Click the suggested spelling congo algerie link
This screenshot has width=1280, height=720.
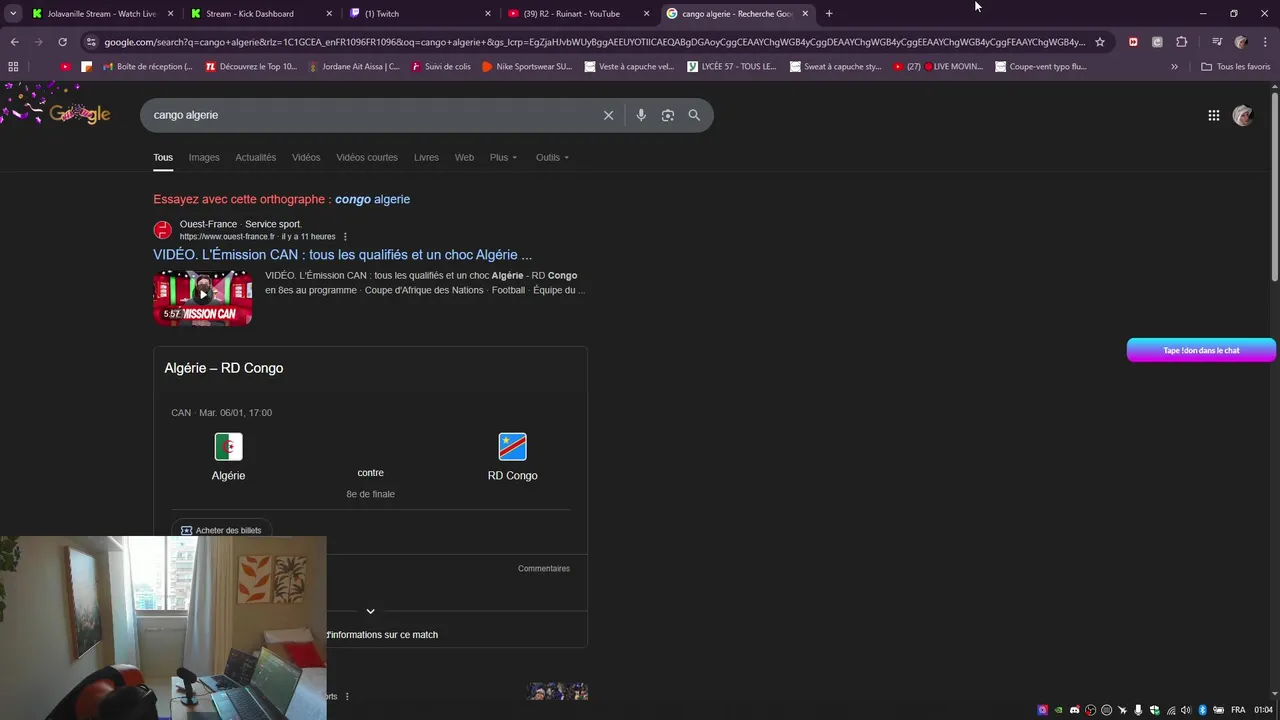click(372, 199)
